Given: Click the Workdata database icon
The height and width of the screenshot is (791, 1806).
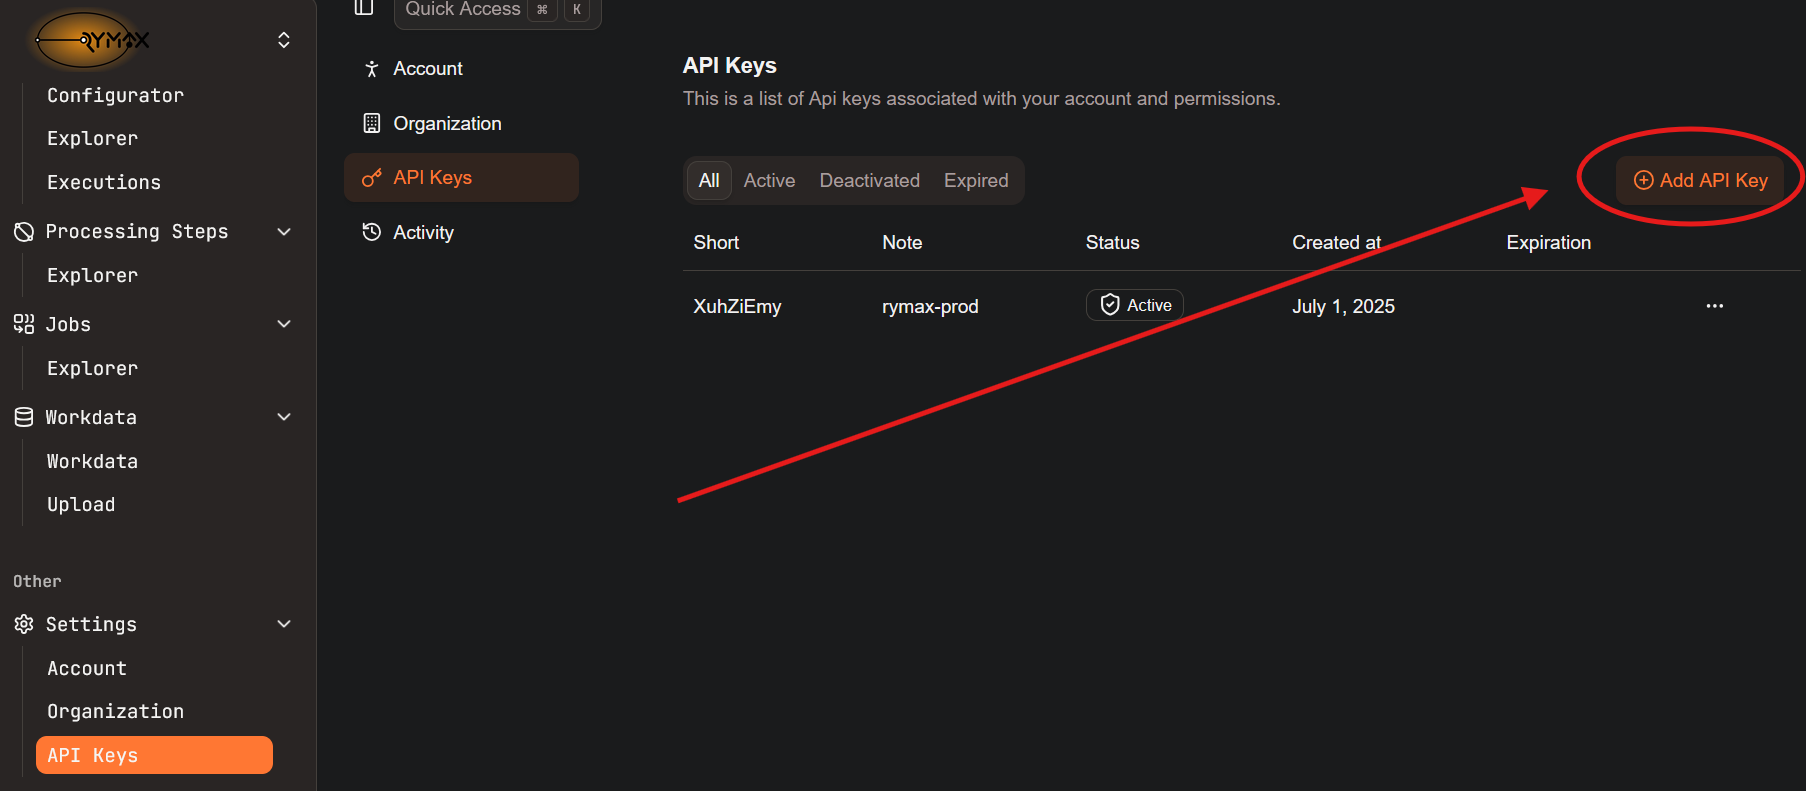Looking at the screenshot, I should (x=24, y=417).
